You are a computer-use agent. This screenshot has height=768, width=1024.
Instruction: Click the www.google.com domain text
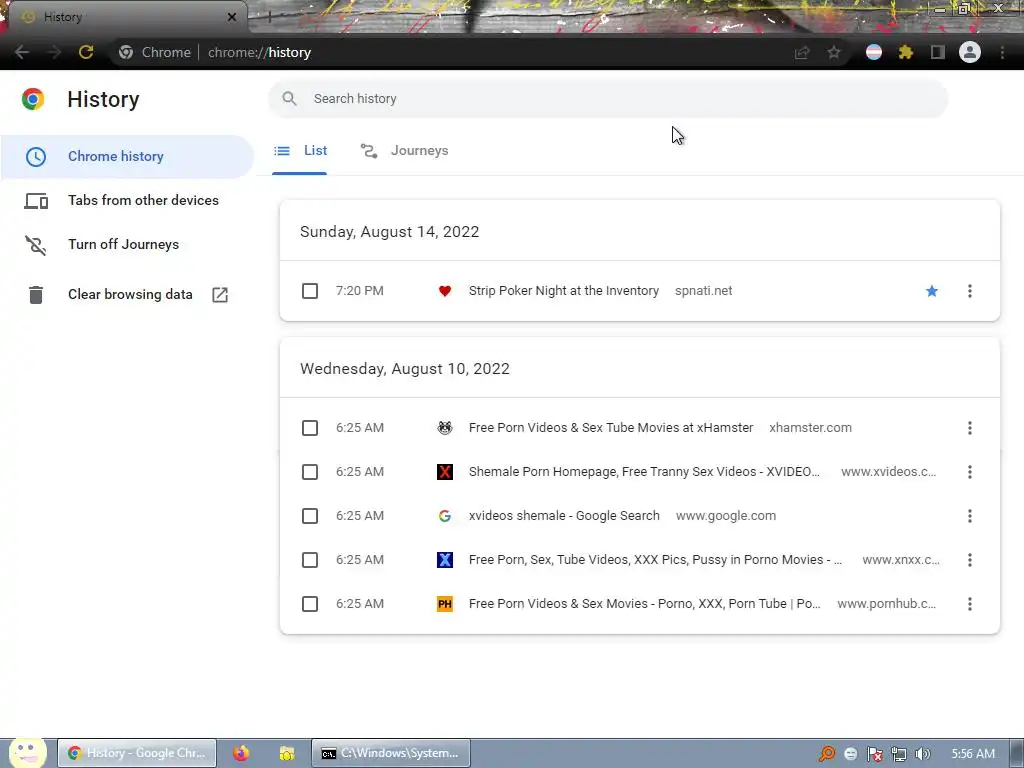click(726, 516)
